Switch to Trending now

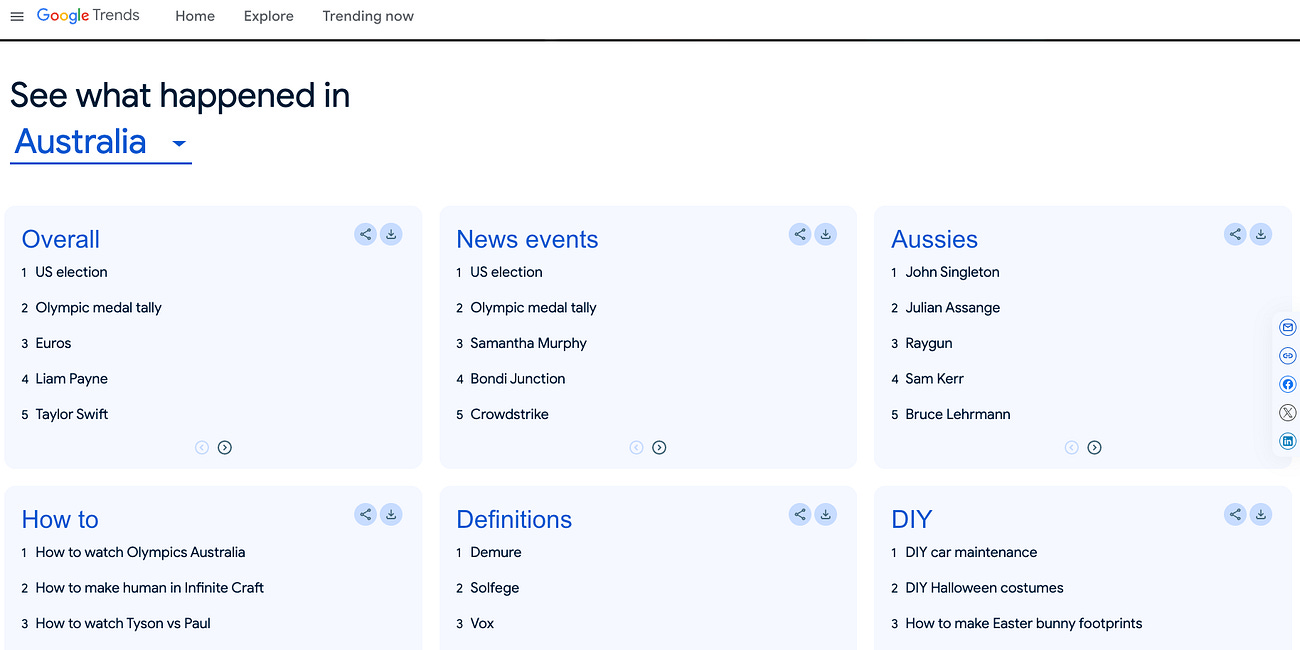[x=368, y=16]
